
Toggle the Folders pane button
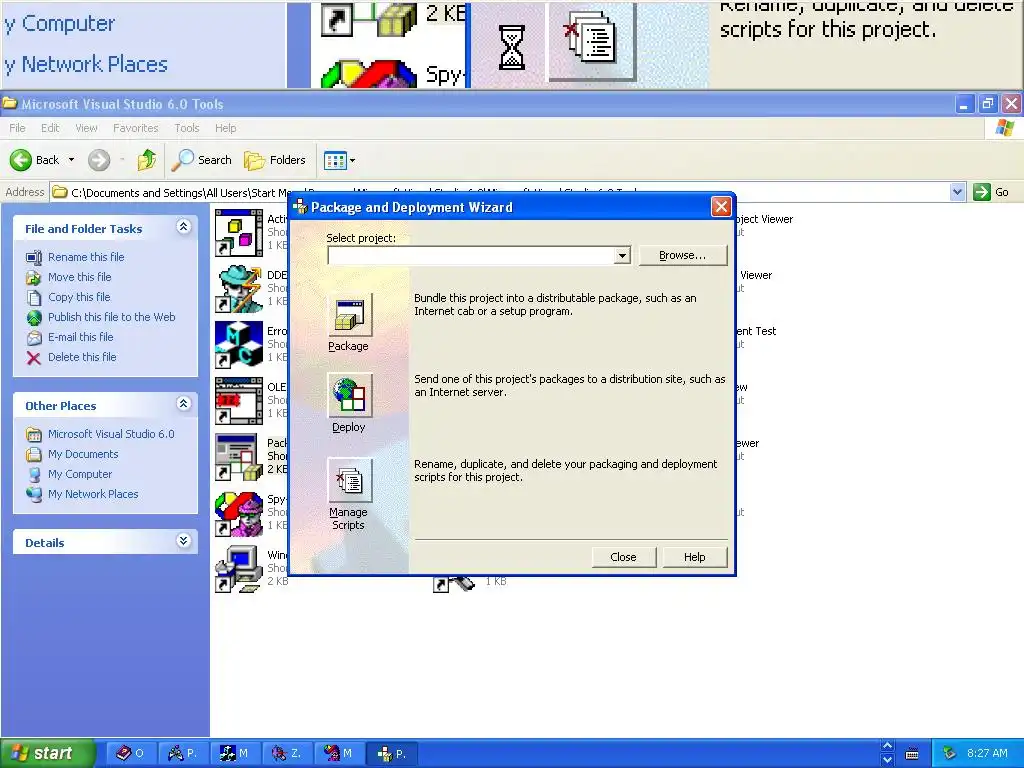274,160
